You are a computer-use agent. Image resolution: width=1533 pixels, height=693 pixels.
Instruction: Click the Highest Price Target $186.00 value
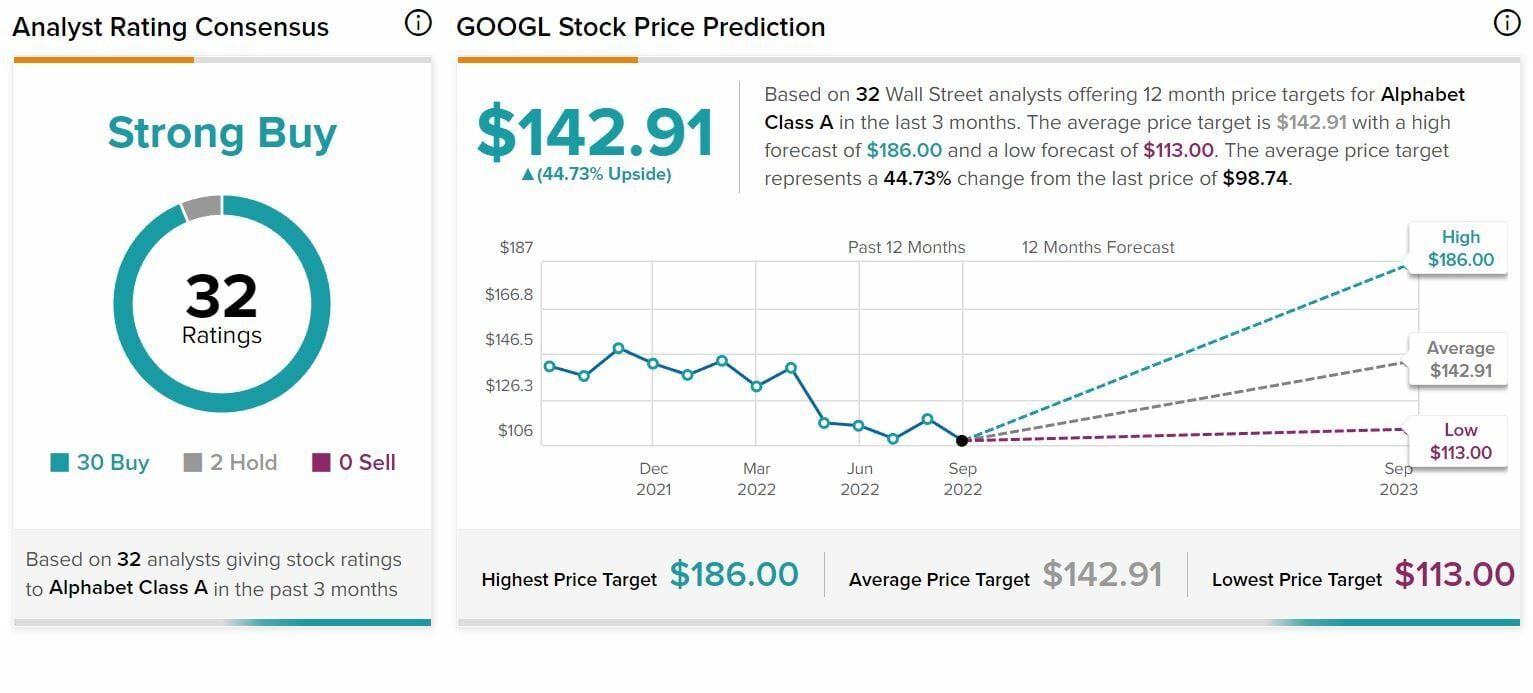pyautogui.click(x=734, y=575)
